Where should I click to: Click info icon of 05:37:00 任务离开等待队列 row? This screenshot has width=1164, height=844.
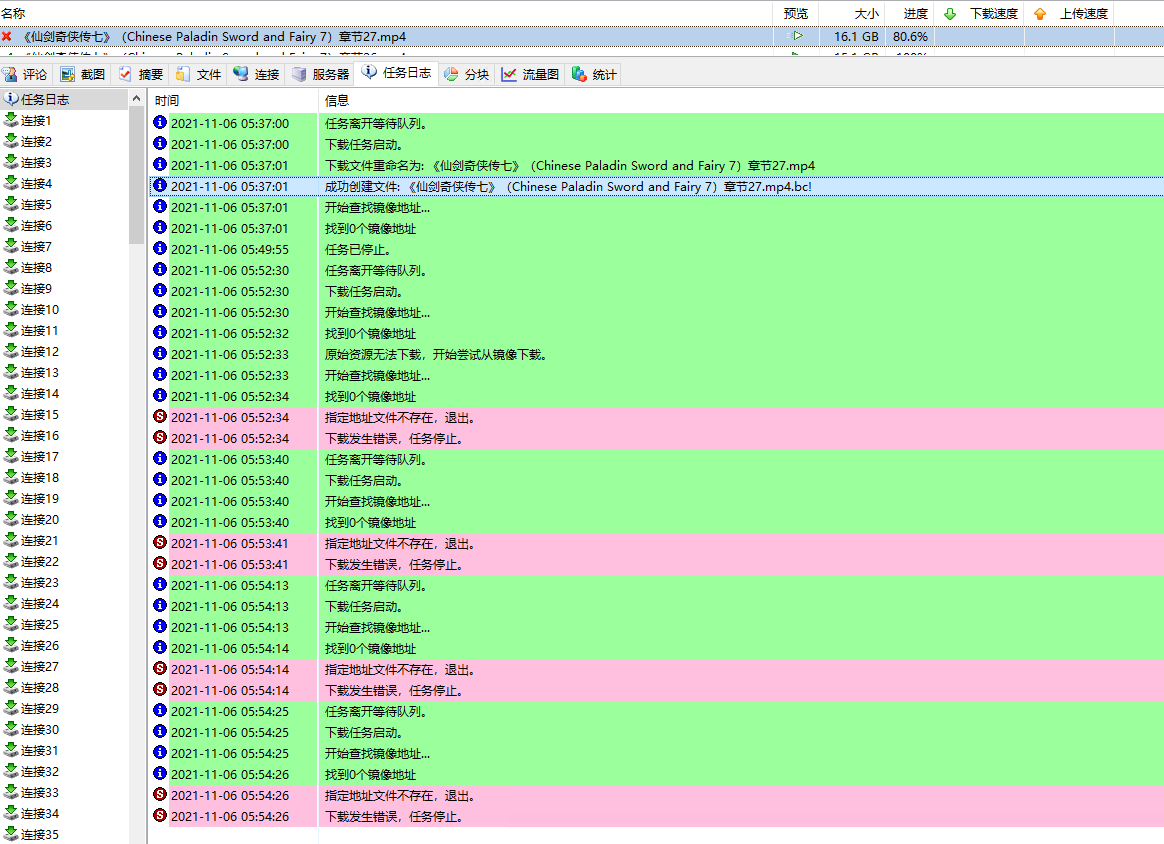point(160,122)
